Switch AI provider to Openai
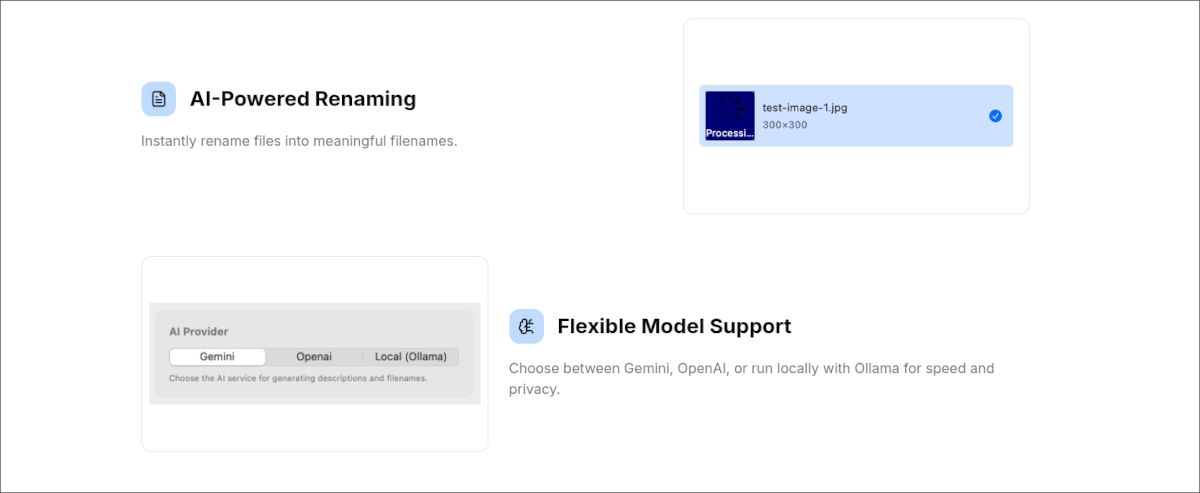The height and width of the screenshot is (493, 1200). click(314, 357)
